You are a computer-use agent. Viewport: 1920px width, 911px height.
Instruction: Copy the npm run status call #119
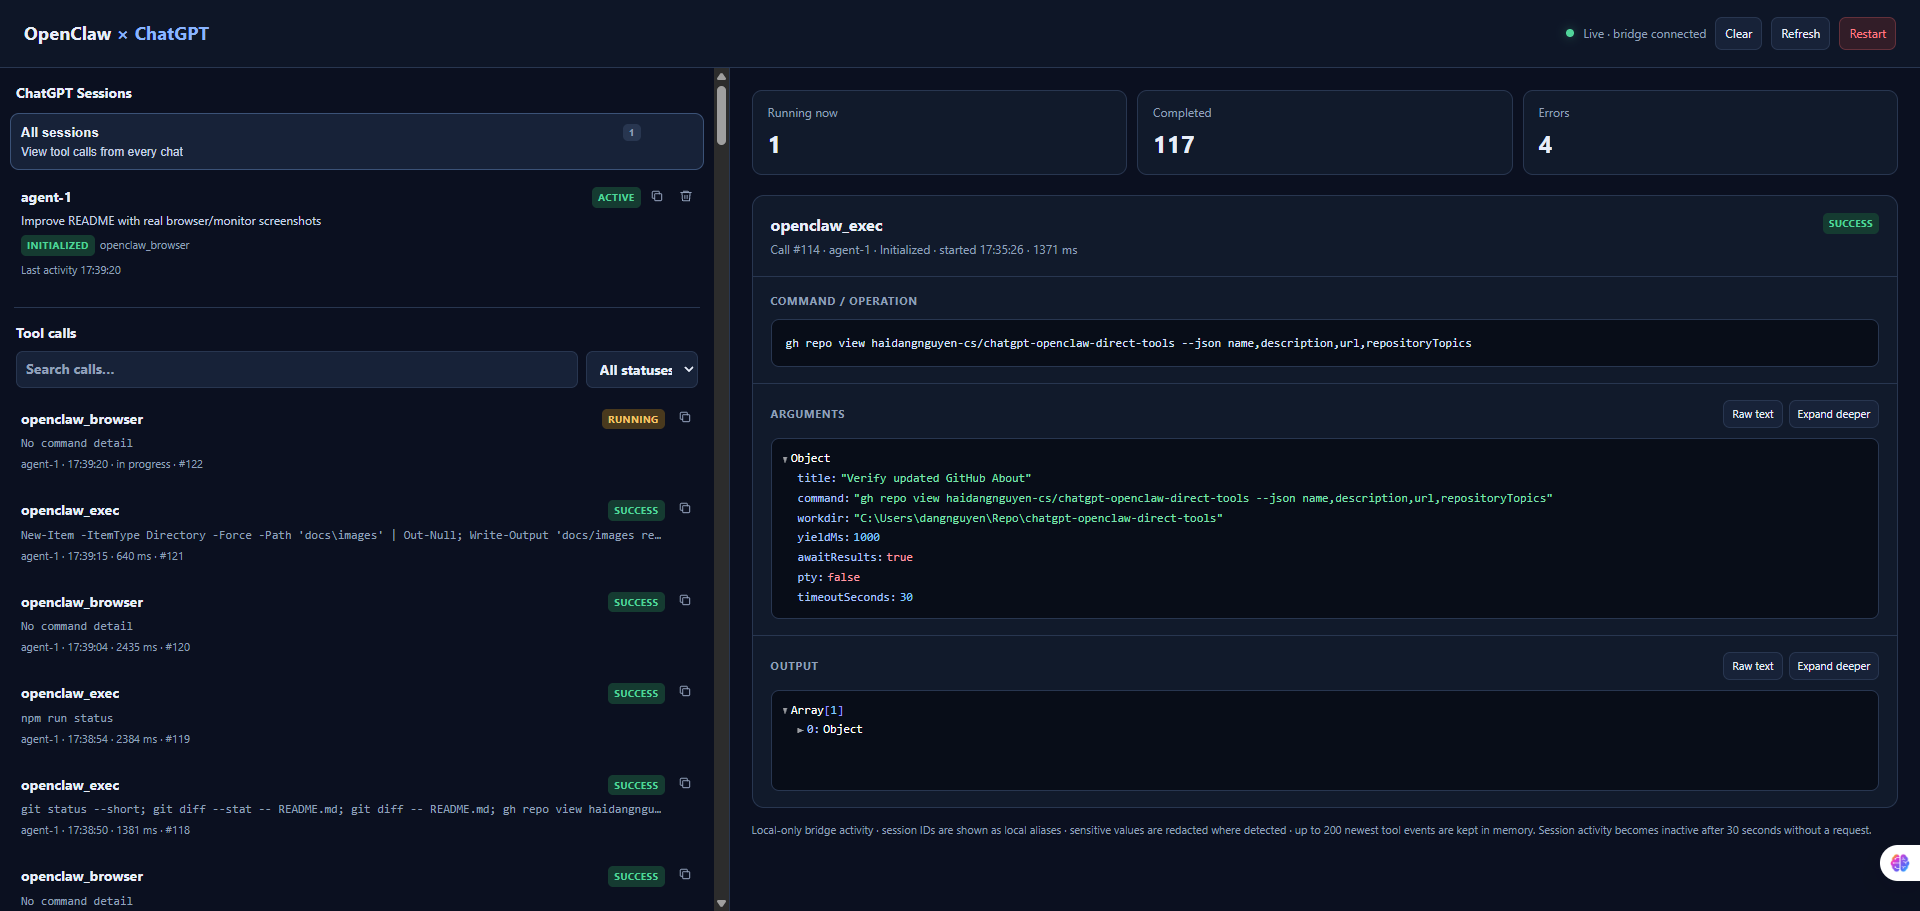(685, 691)
